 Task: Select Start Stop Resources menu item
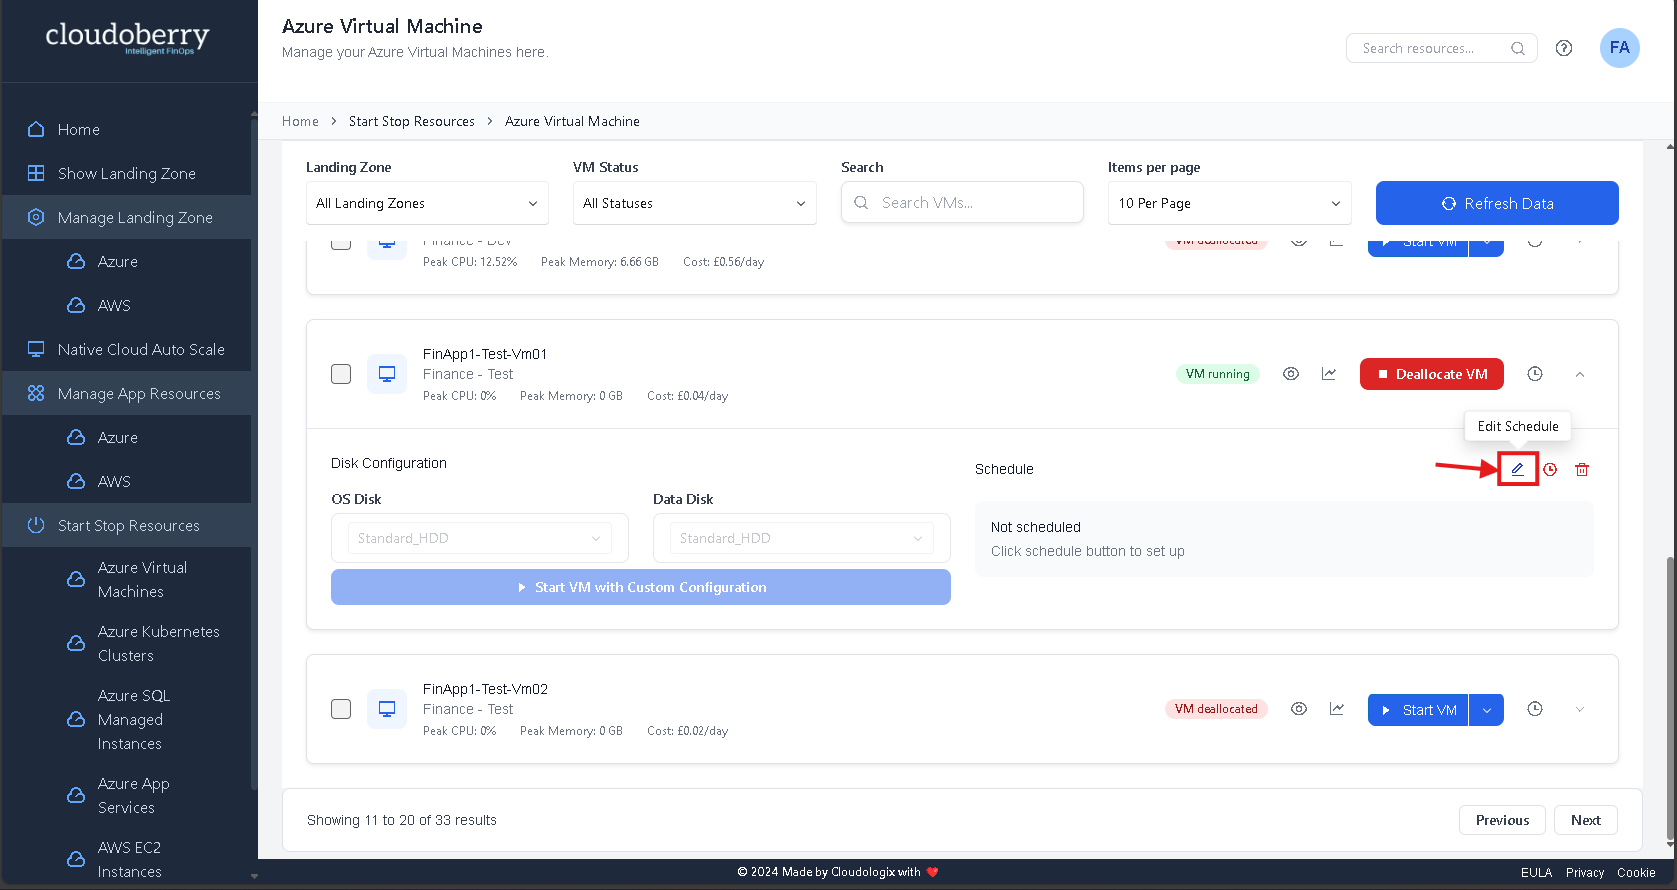click(x=127, y=525)
